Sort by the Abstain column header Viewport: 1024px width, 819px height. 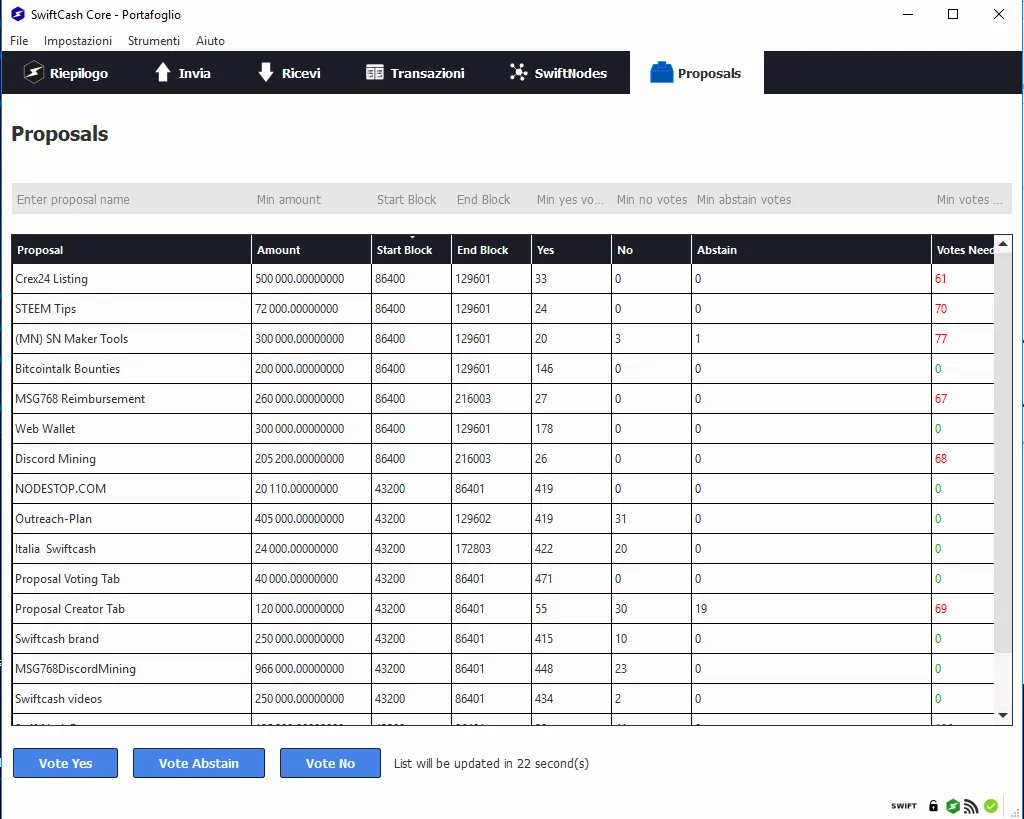point(811,249)
